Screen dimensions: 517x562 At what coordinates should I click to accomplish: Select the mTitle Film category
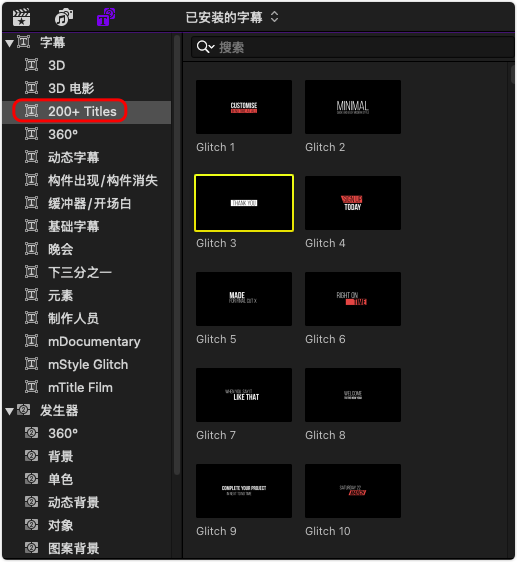click(x=86, y=387)
